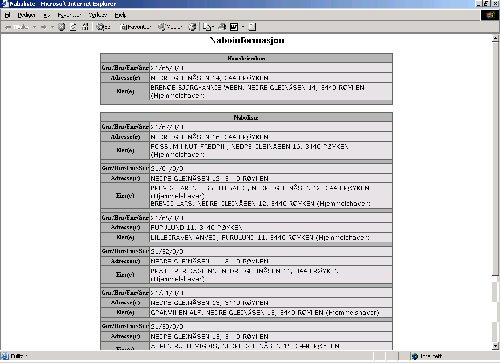Viewport: 500px width, 363px height.
Task: Expand the Back button history dropdown arrow
Action: pos(34,27)
